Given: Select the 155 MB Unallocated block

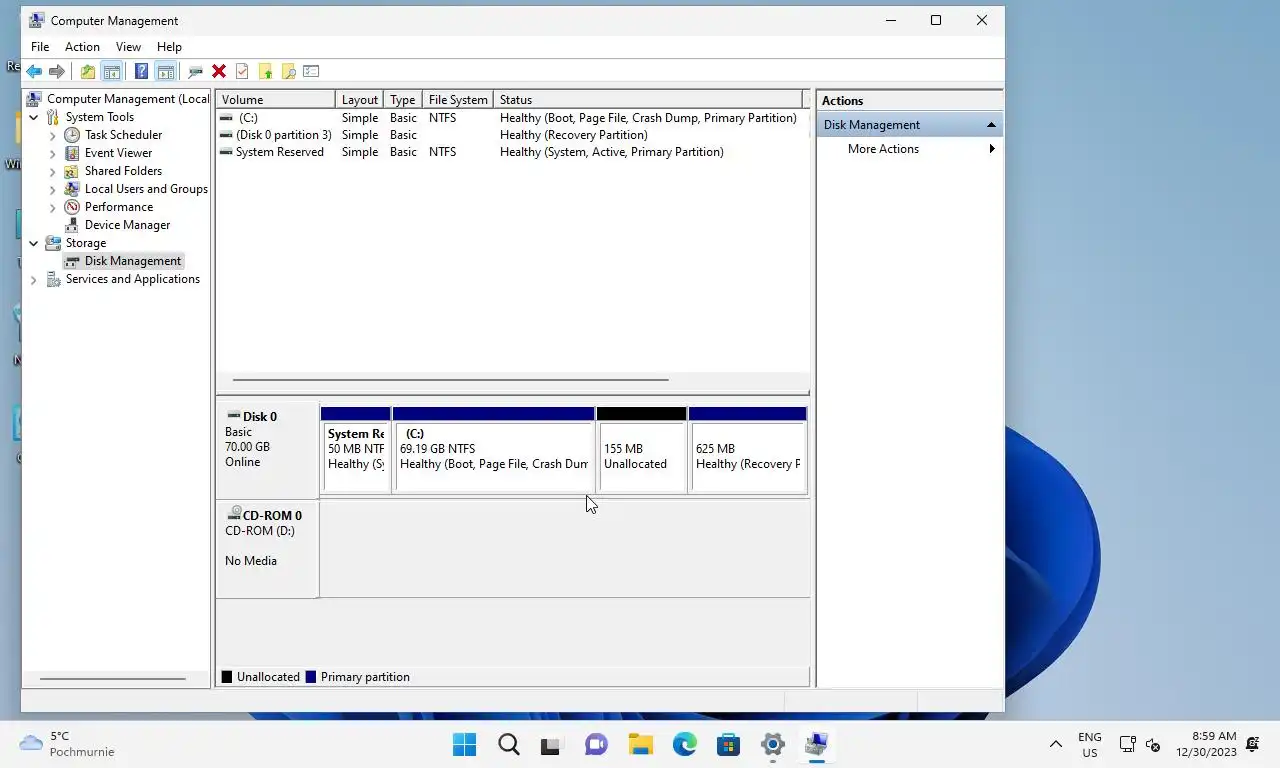Looking at the screenshot, I should tap(642, 450).
